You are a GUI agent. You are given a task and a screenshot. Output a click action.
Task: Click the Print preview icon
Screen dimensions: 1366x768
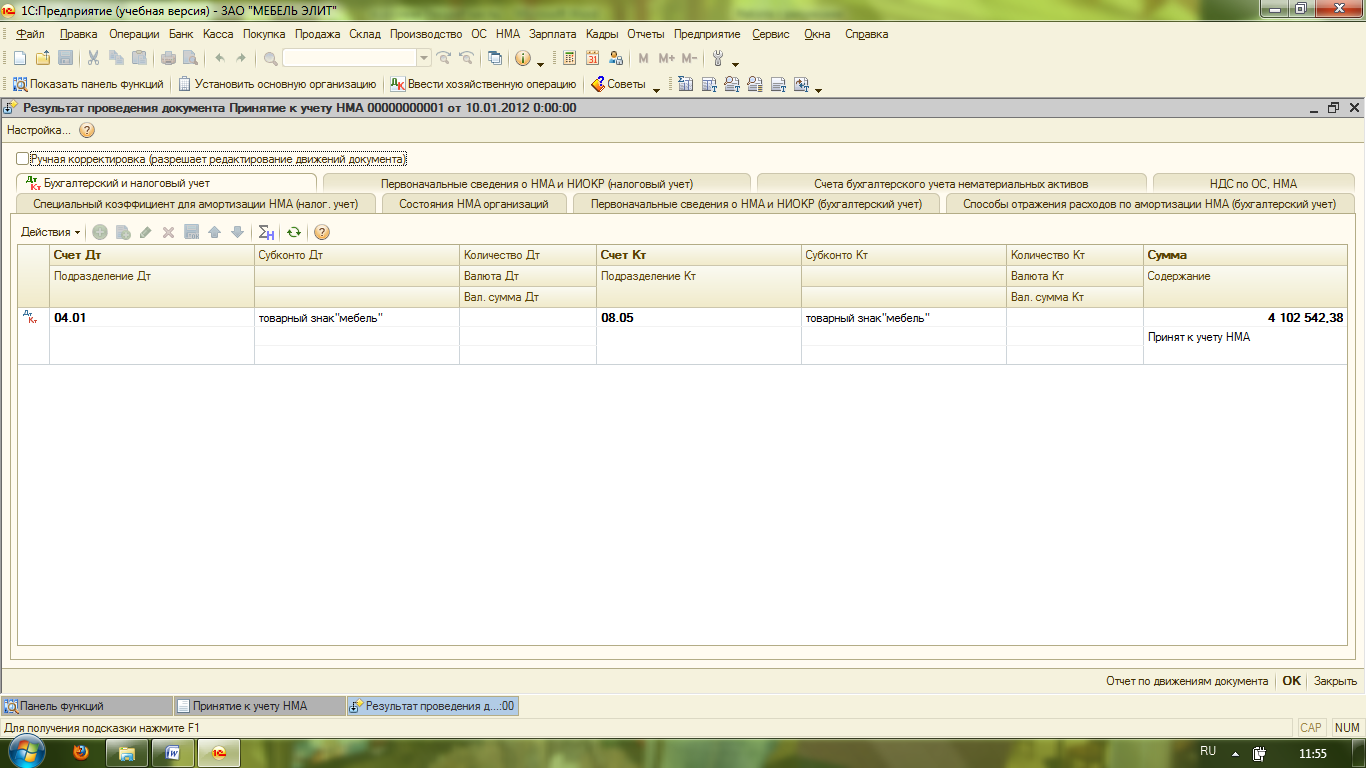point(190,59)
